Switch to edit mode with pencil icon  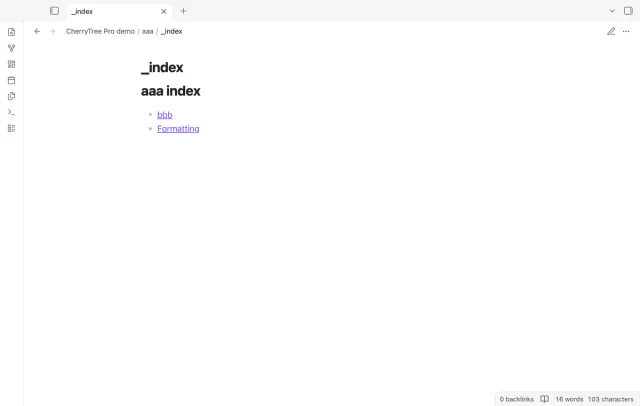(611, 31)
